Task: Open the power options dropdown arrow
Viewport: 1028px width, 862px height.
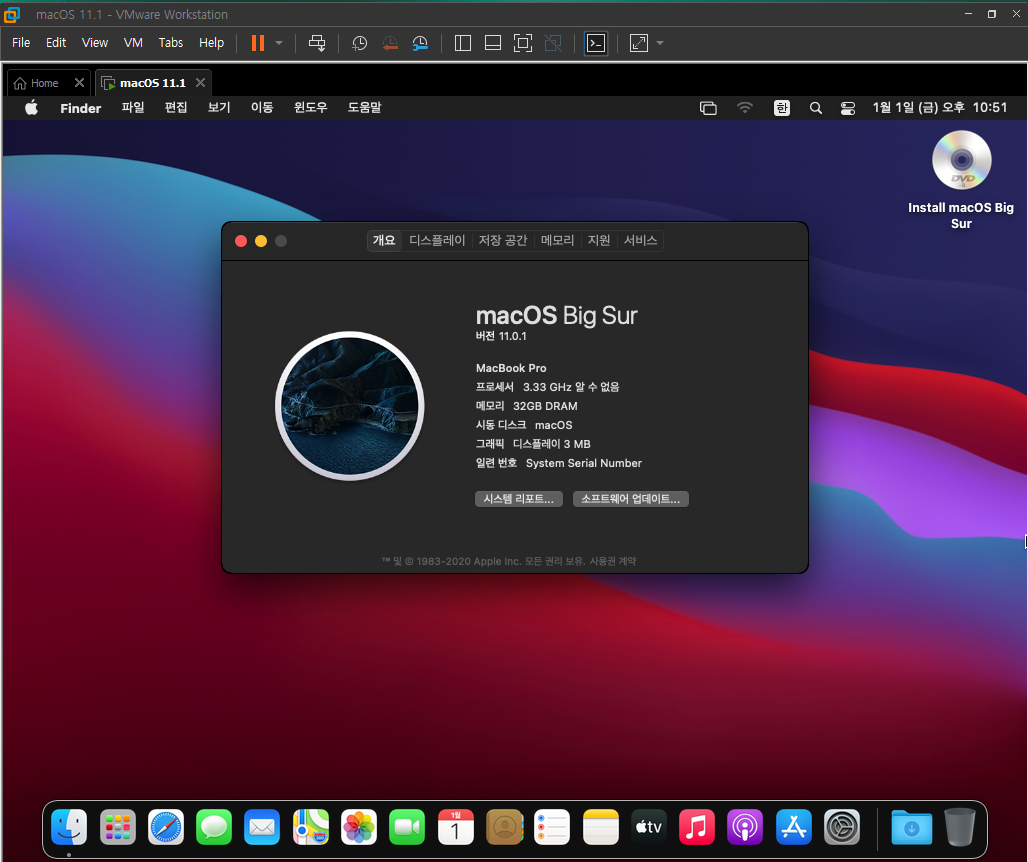Action: tap(279, 43)
